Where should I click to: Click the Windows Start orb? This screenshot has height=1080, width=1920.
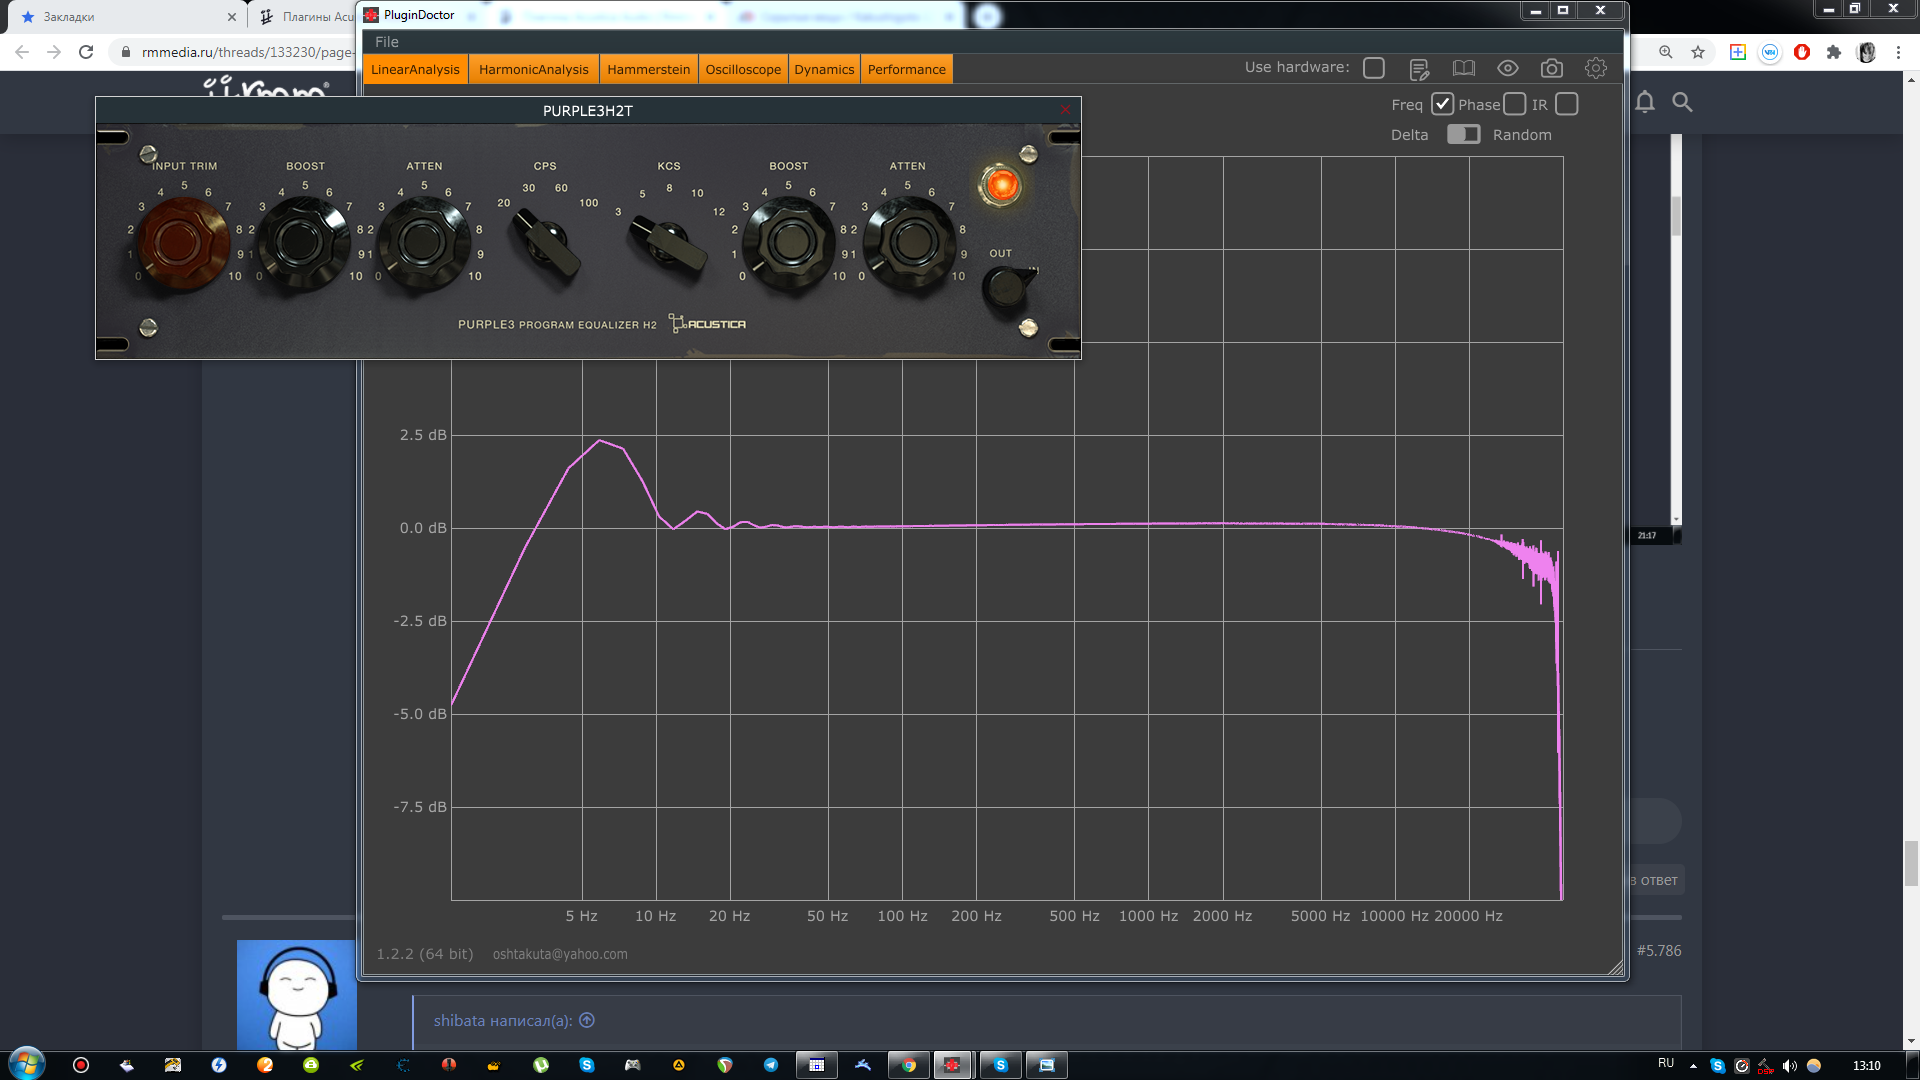26,1064
